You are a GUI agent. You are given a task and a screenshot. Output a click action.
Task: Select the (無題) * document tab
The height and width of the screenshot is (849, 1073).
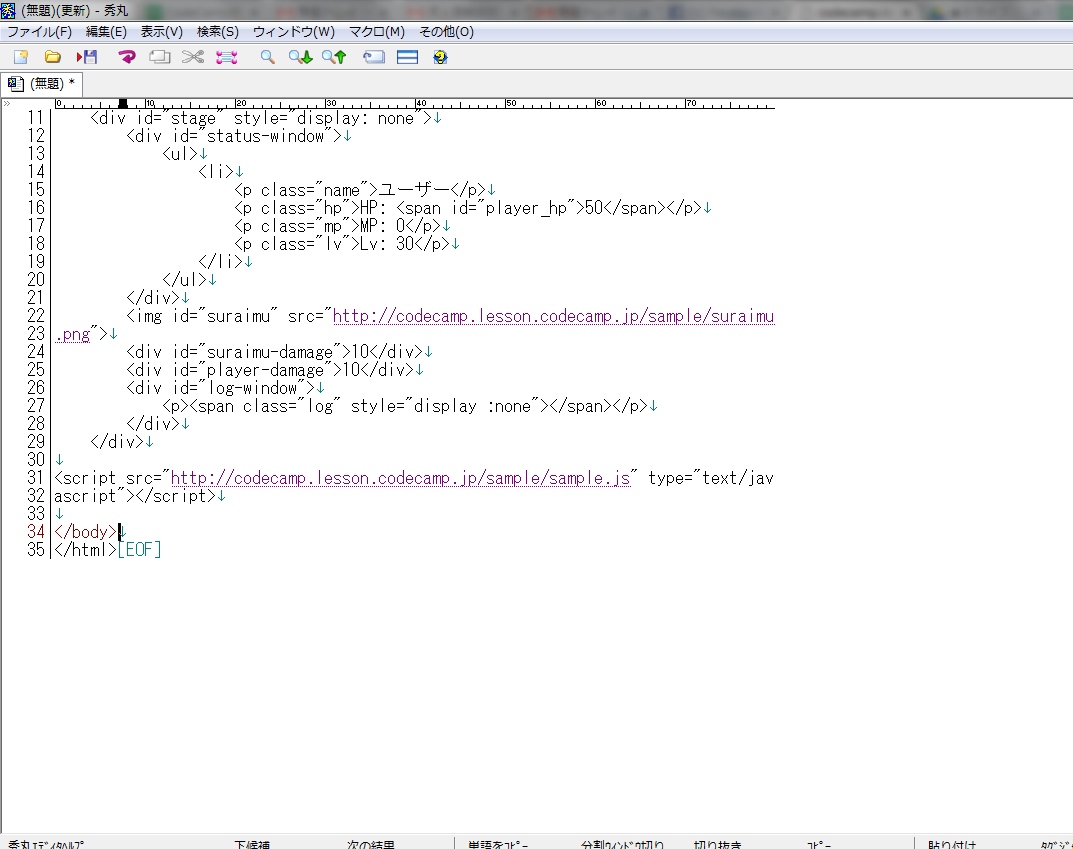coord(41,84)
